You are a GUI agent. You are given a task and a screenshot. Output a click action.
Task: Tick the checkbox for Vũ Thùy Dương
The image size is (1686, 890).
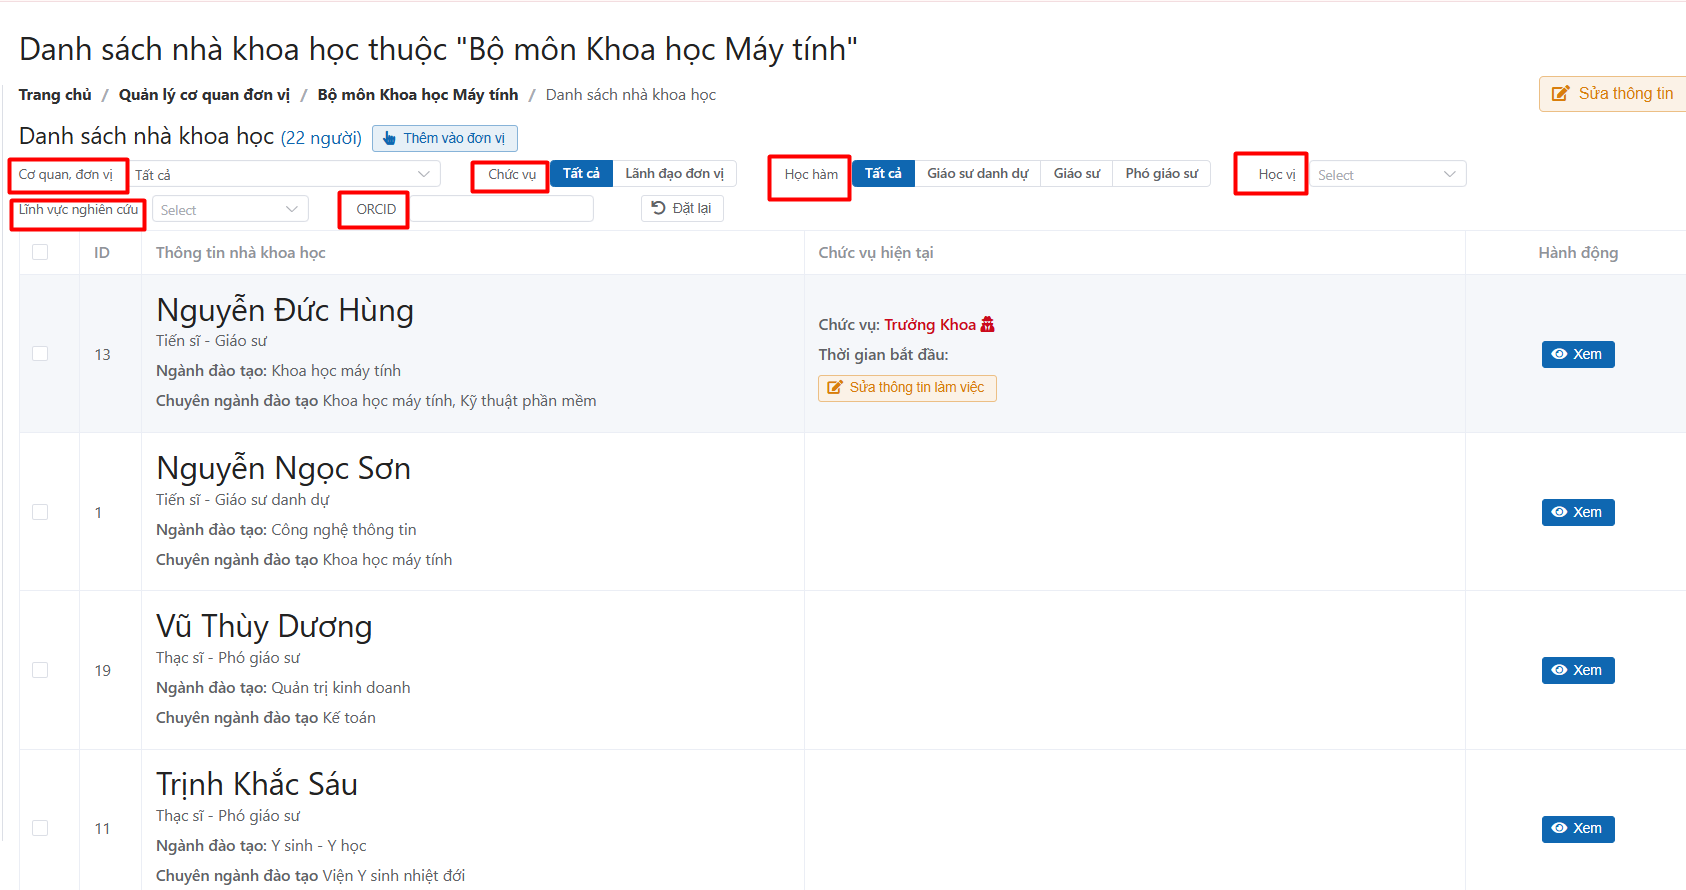40,670
